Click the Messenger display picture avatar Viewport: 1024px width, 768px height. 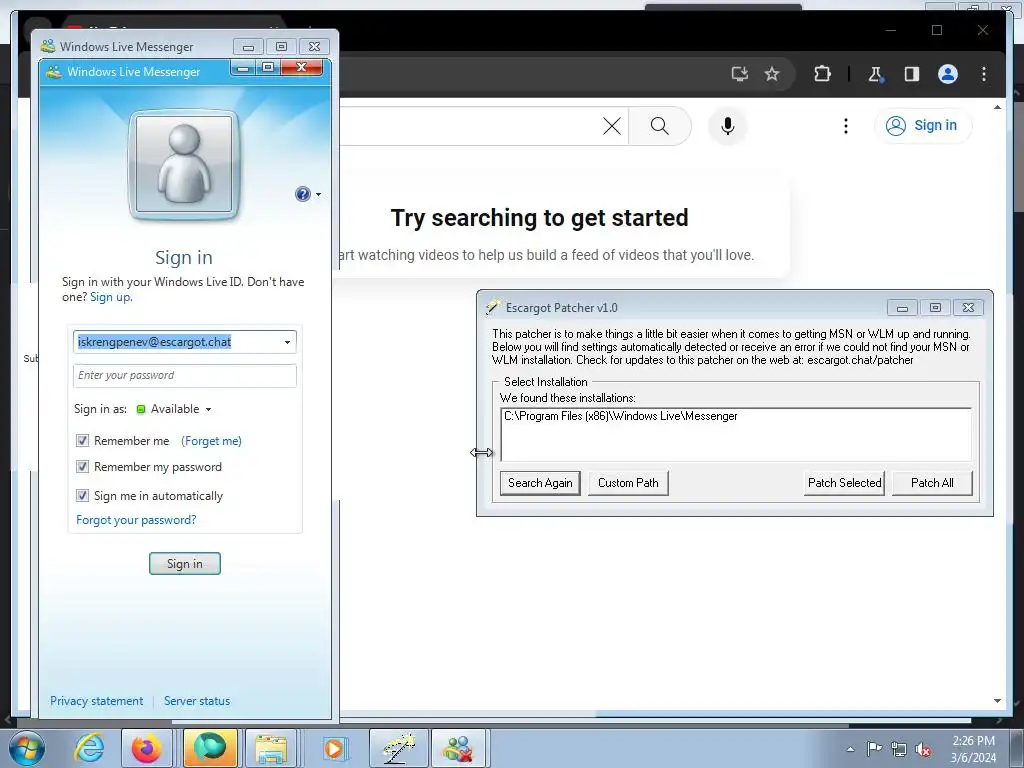[x=184, y=165]
